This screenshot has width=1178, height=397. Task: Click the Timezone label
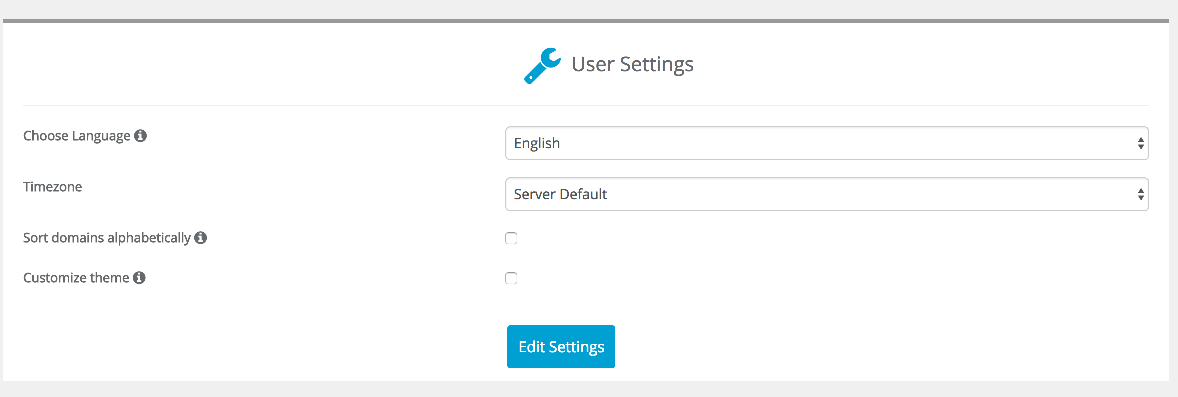click(53, 186)
